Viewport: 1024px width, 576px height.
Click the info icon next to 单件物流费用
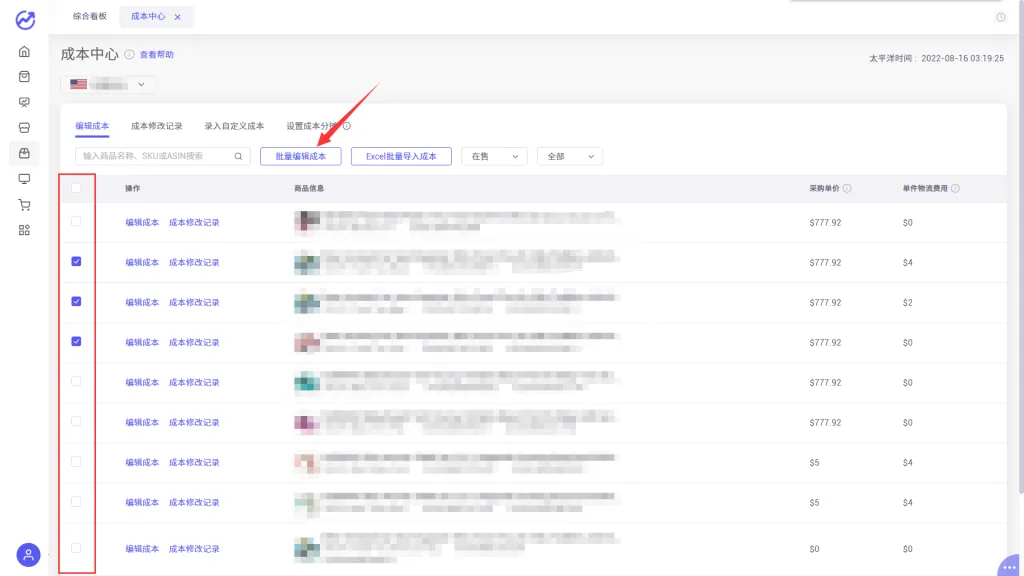(955, 188)
